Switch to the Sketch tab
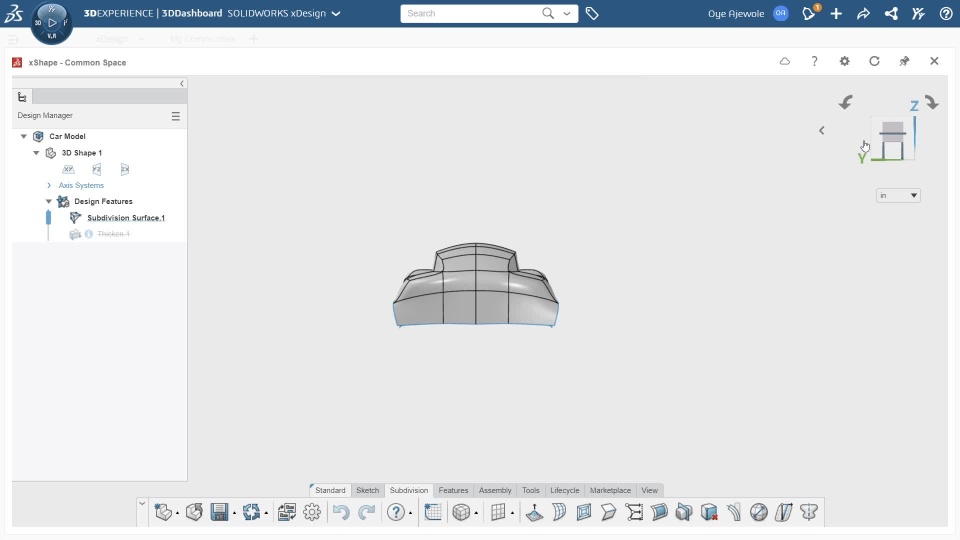Viewport: 960px width, 540px height. 368,490
